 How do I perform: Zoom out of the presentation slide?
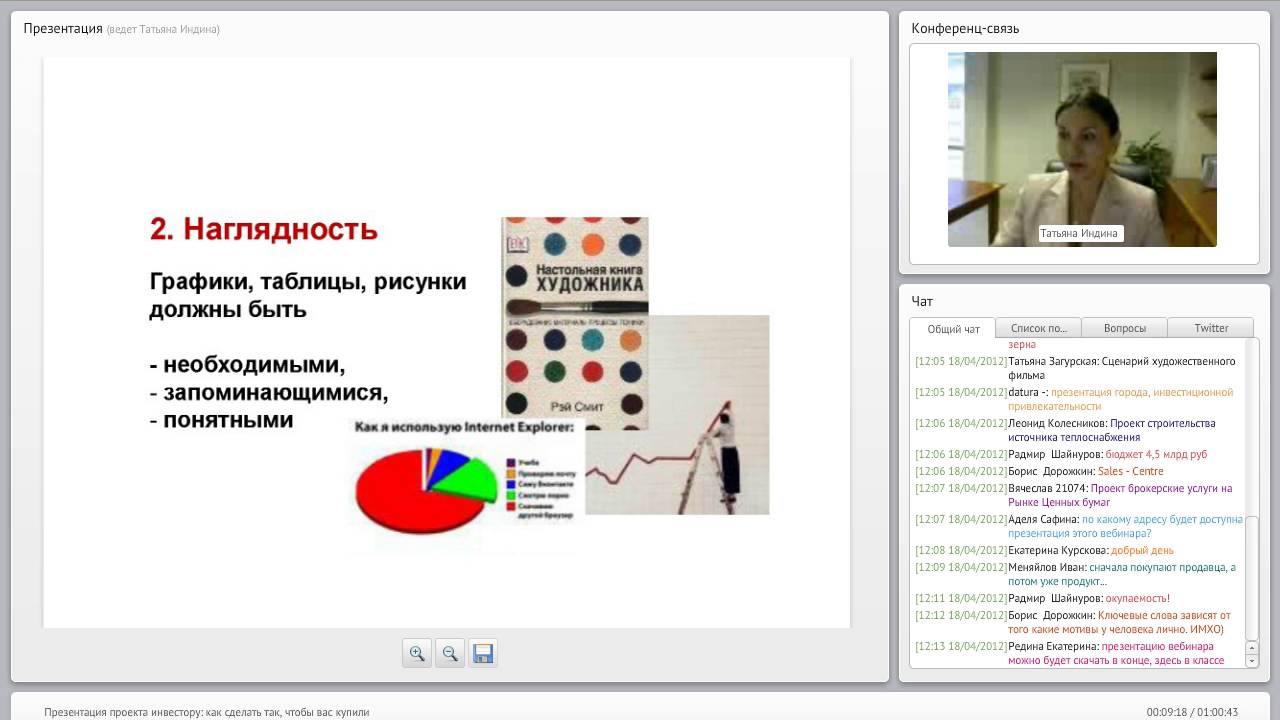tap(450, 653)
